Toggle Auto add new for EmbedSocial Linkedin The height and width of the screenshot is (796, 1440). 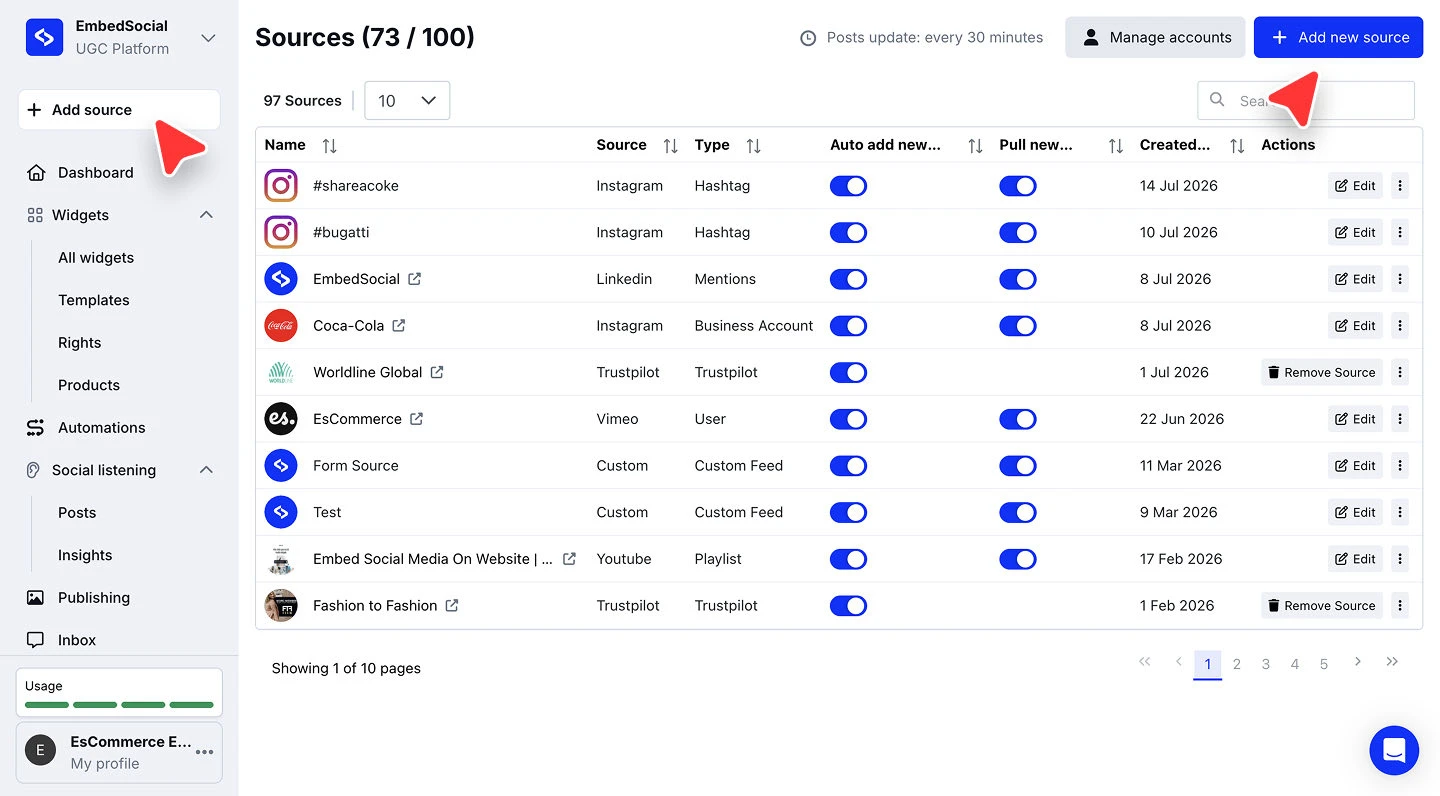click(x=848, y=279)
